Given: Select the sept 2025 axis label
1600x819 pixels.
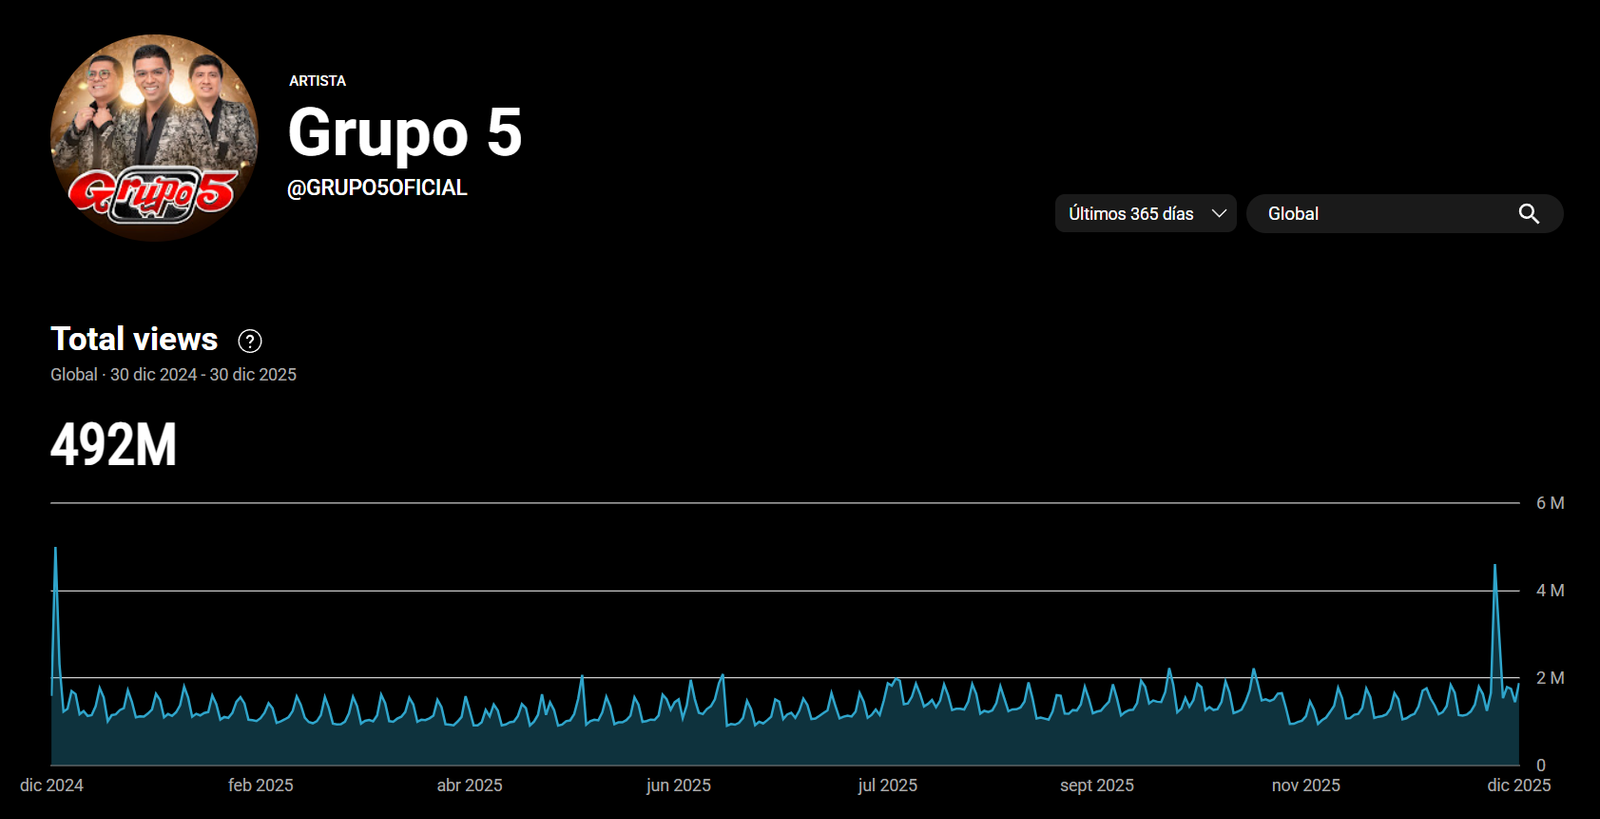Looking at the screenshot, I should (x=1096, y=786).
